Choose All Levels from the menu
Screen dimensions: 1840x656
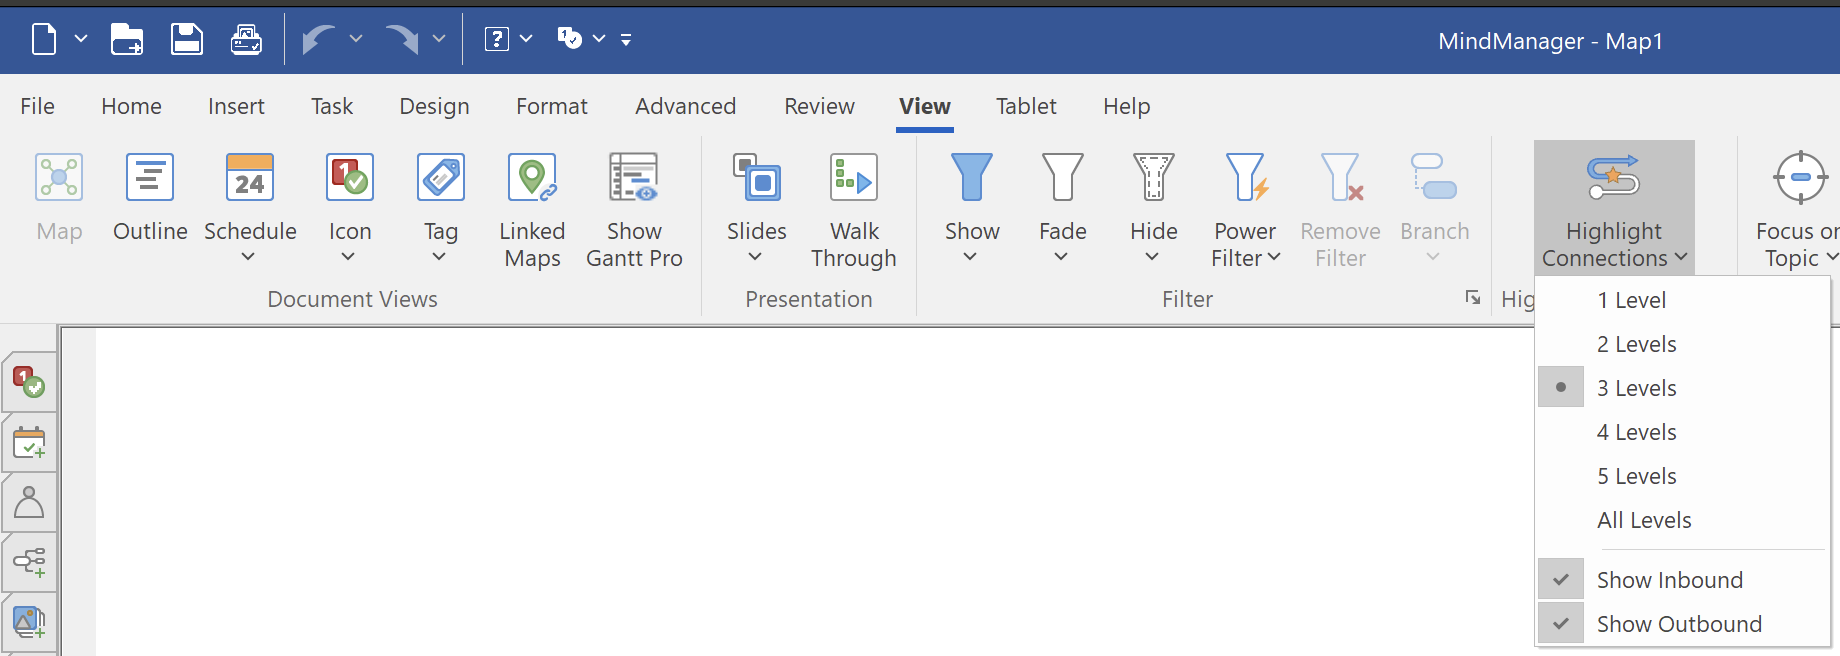[1643, 520]
